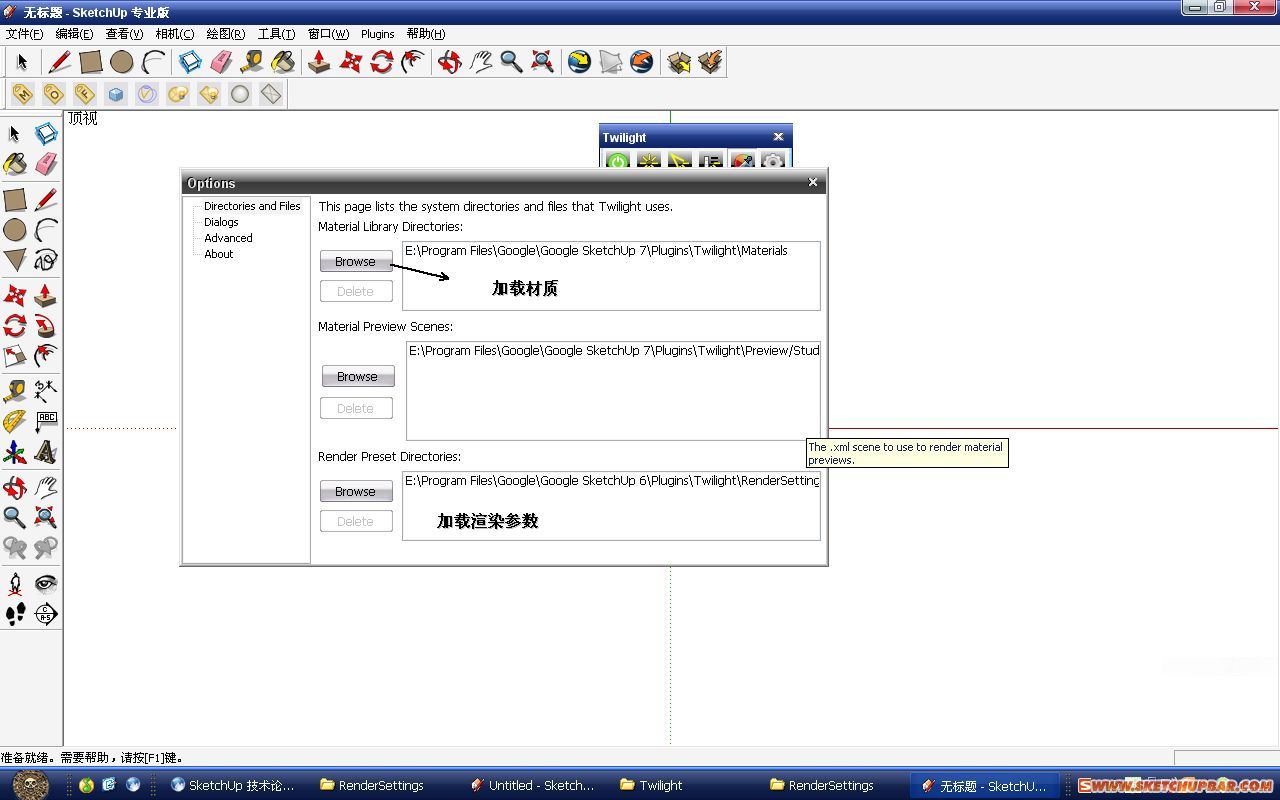Click the blue cube plugin icon
This screenshot has width=1280, height=800.
[x=116, y=94]
